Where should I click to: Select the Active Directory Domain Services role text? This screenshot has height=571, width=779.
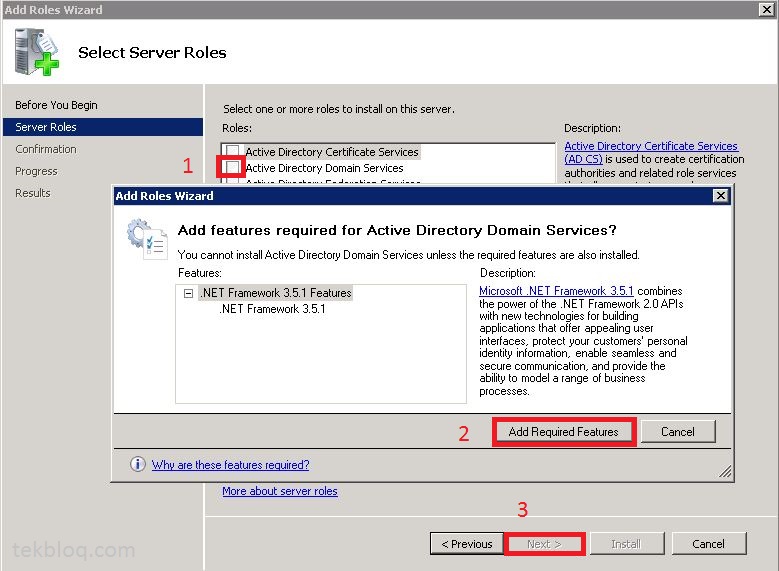[x=324, y=168]
